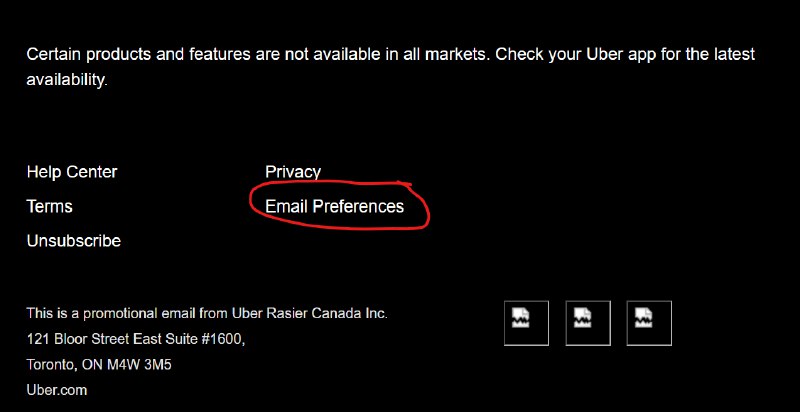800x412 pixels.
Task: Click the first broken social image icon
Action: (526, 323)
